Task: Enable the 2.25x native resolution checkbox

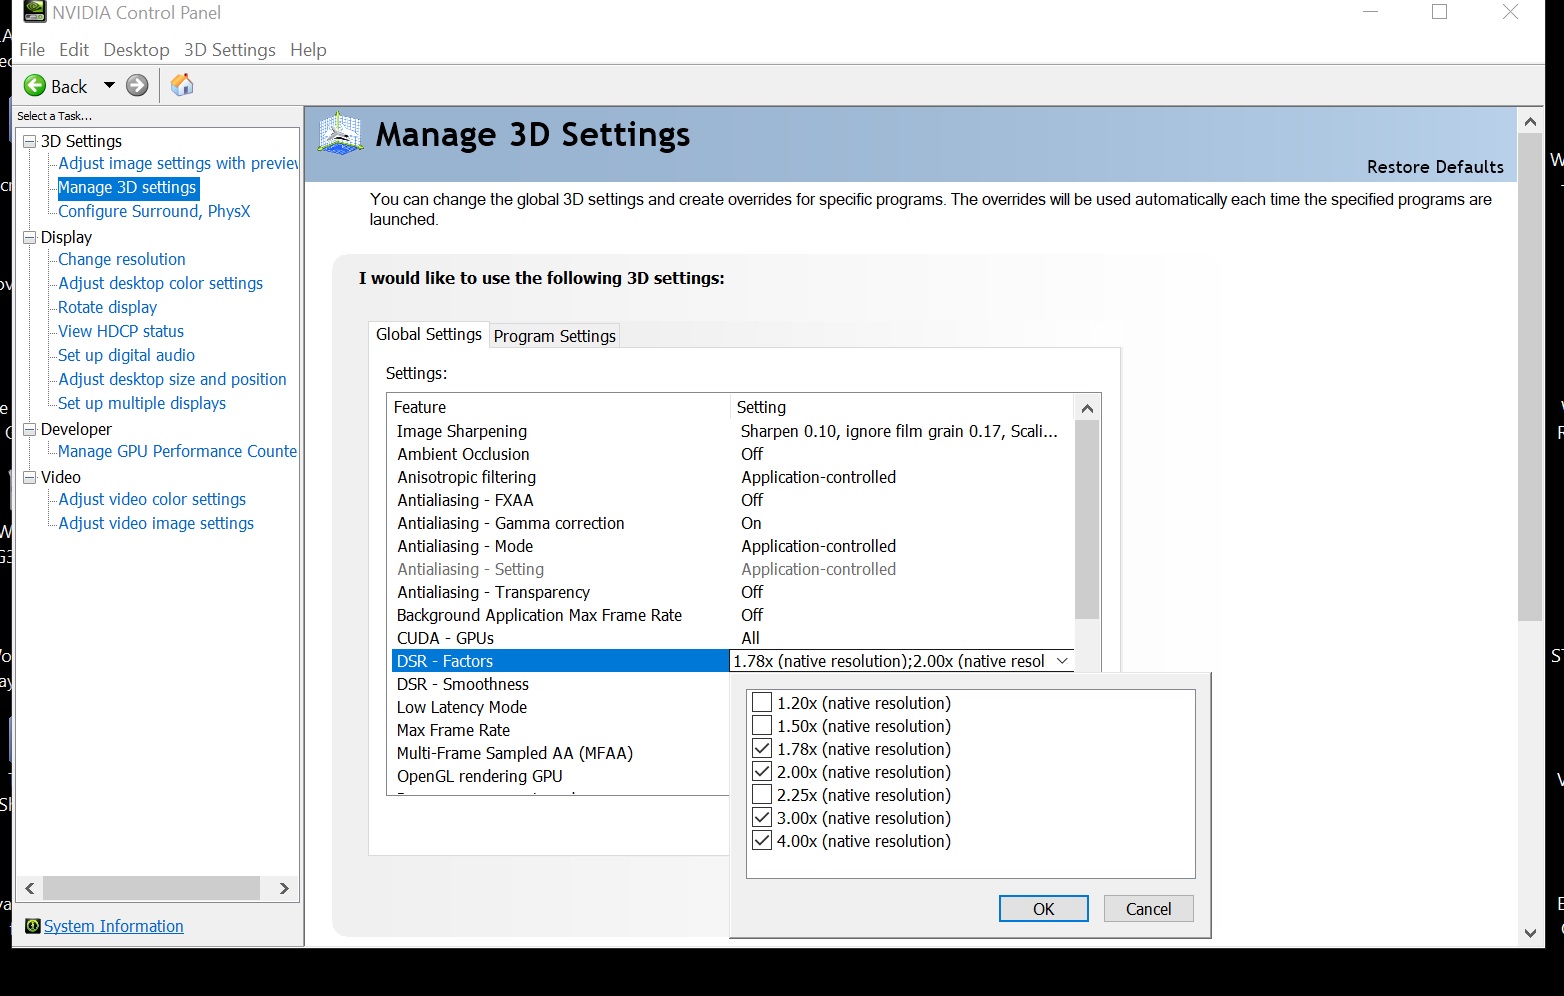Action: 762,795
